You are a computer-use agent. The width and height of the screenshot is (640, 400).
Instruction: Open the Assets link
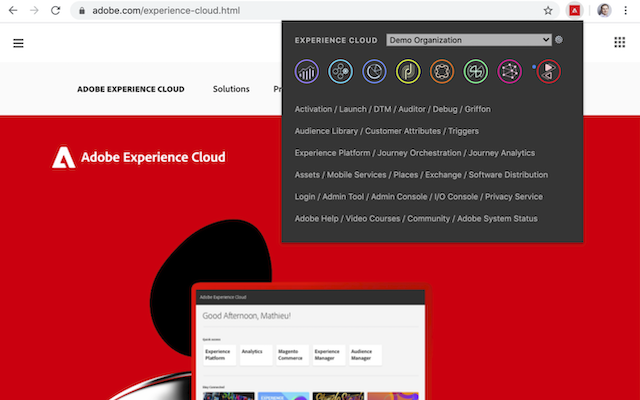(x=307, y=175)
